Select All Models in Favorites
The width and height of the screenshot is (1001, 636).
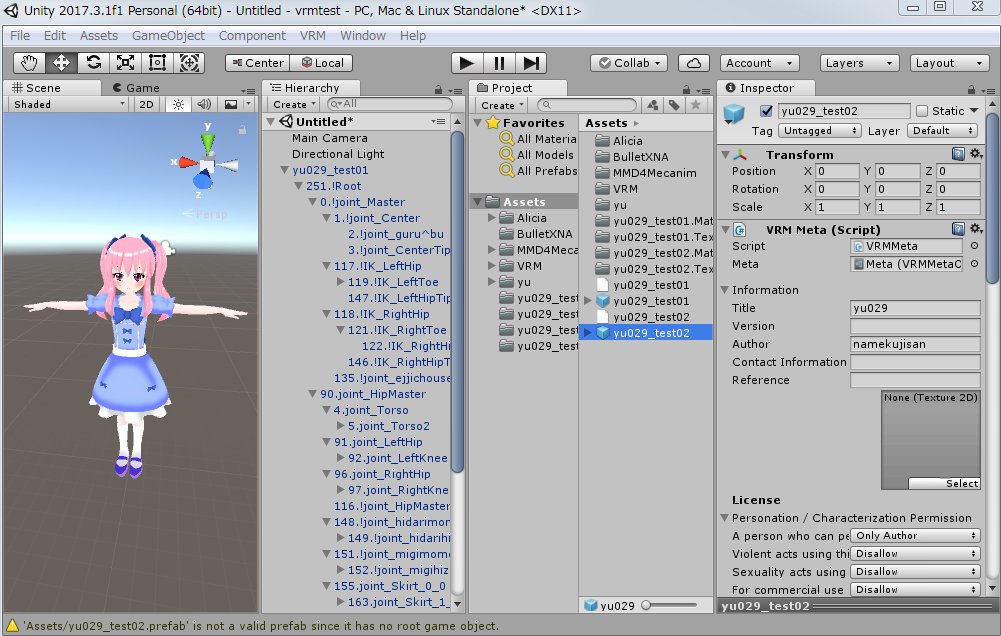(545, 155)
